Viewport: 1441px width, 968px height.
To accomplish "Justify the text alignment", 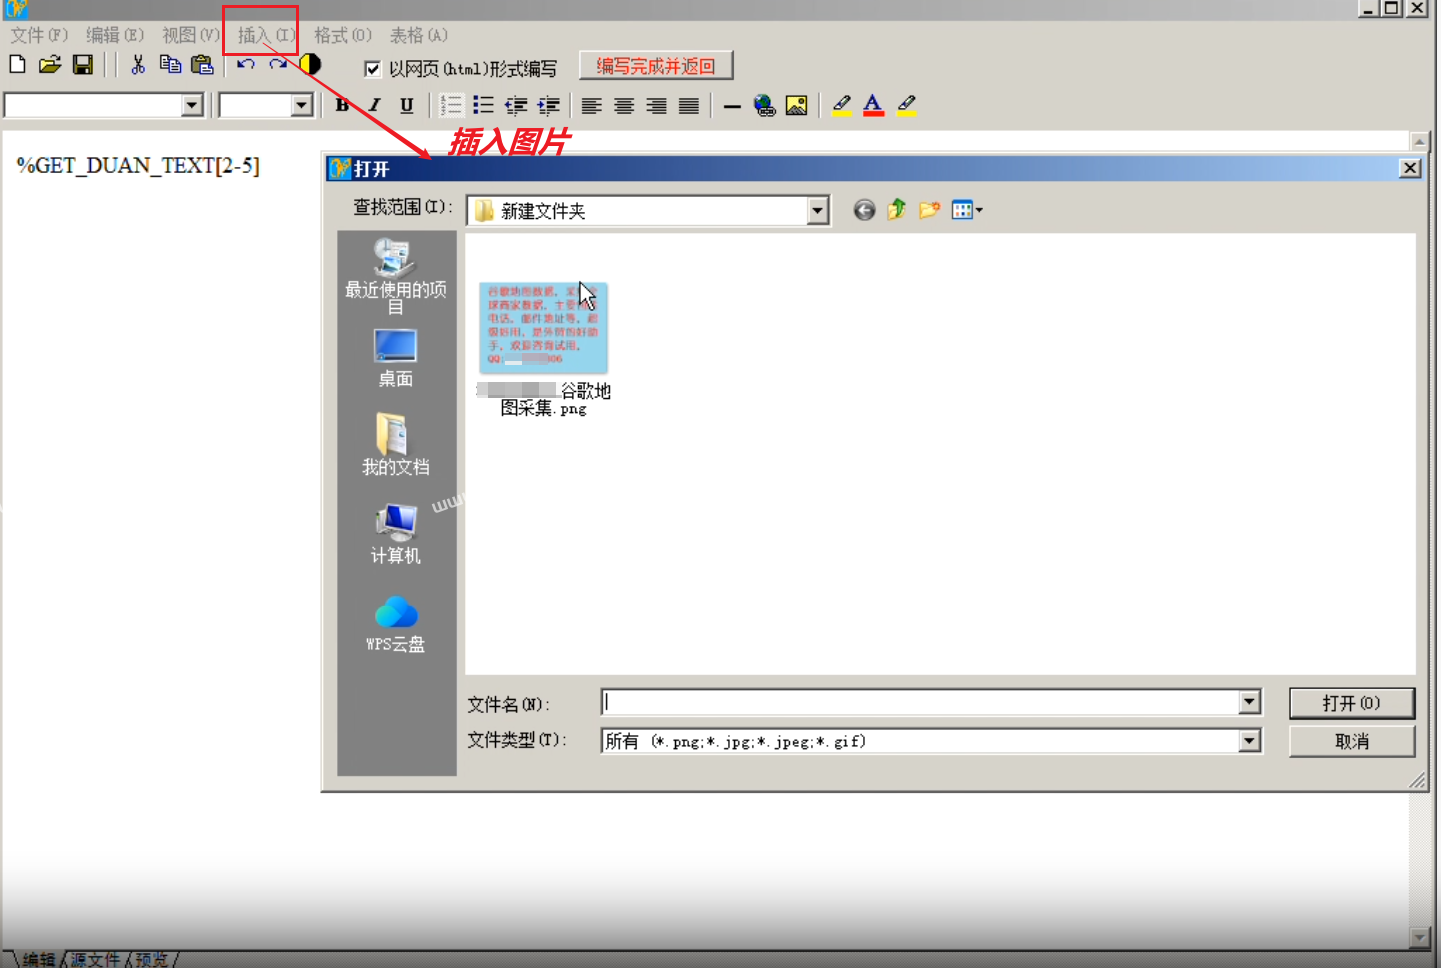I will [689, 105].
